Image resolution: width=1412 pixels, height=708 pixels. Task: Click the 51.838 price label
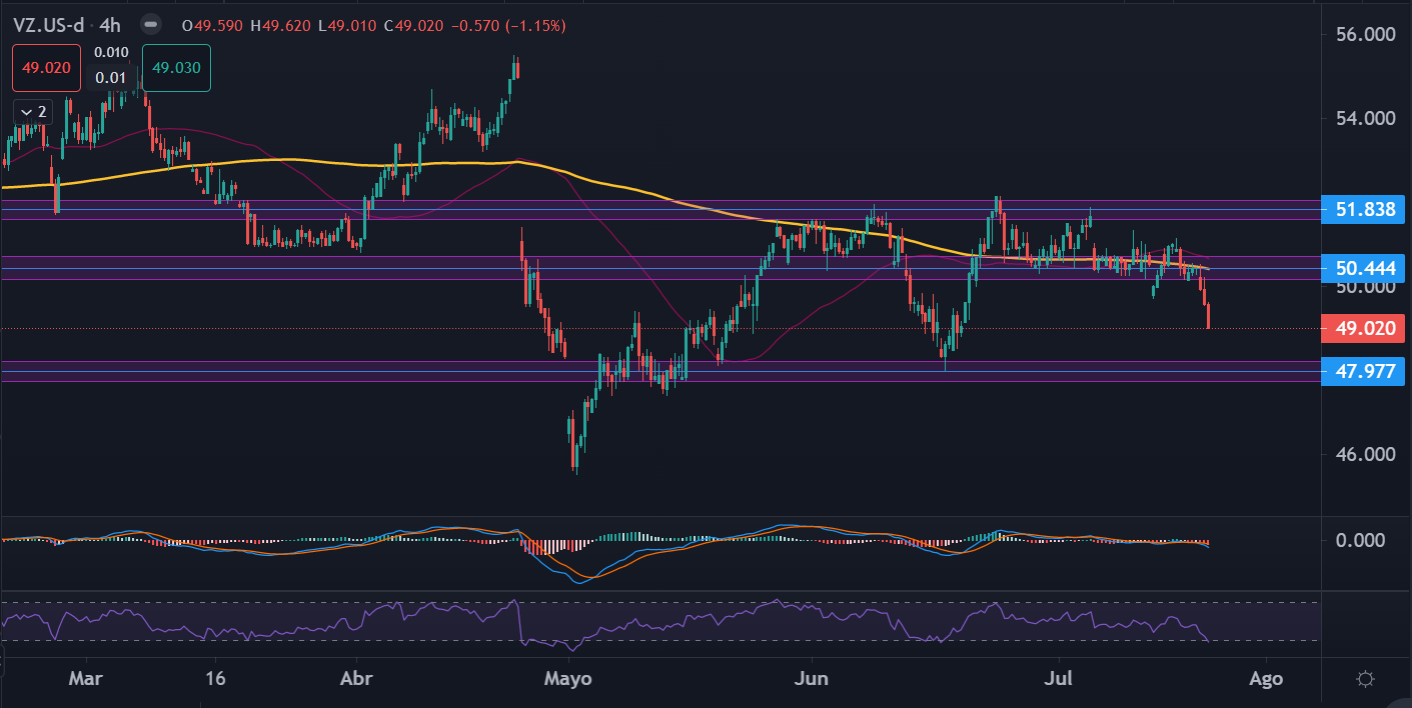1364,209
